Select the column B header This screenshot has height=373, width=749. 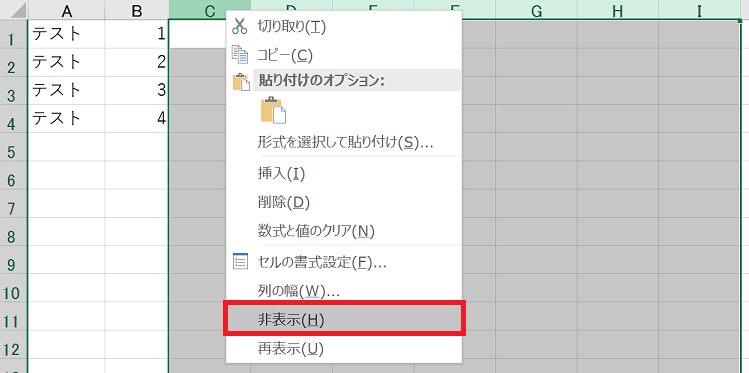(137, 11)
